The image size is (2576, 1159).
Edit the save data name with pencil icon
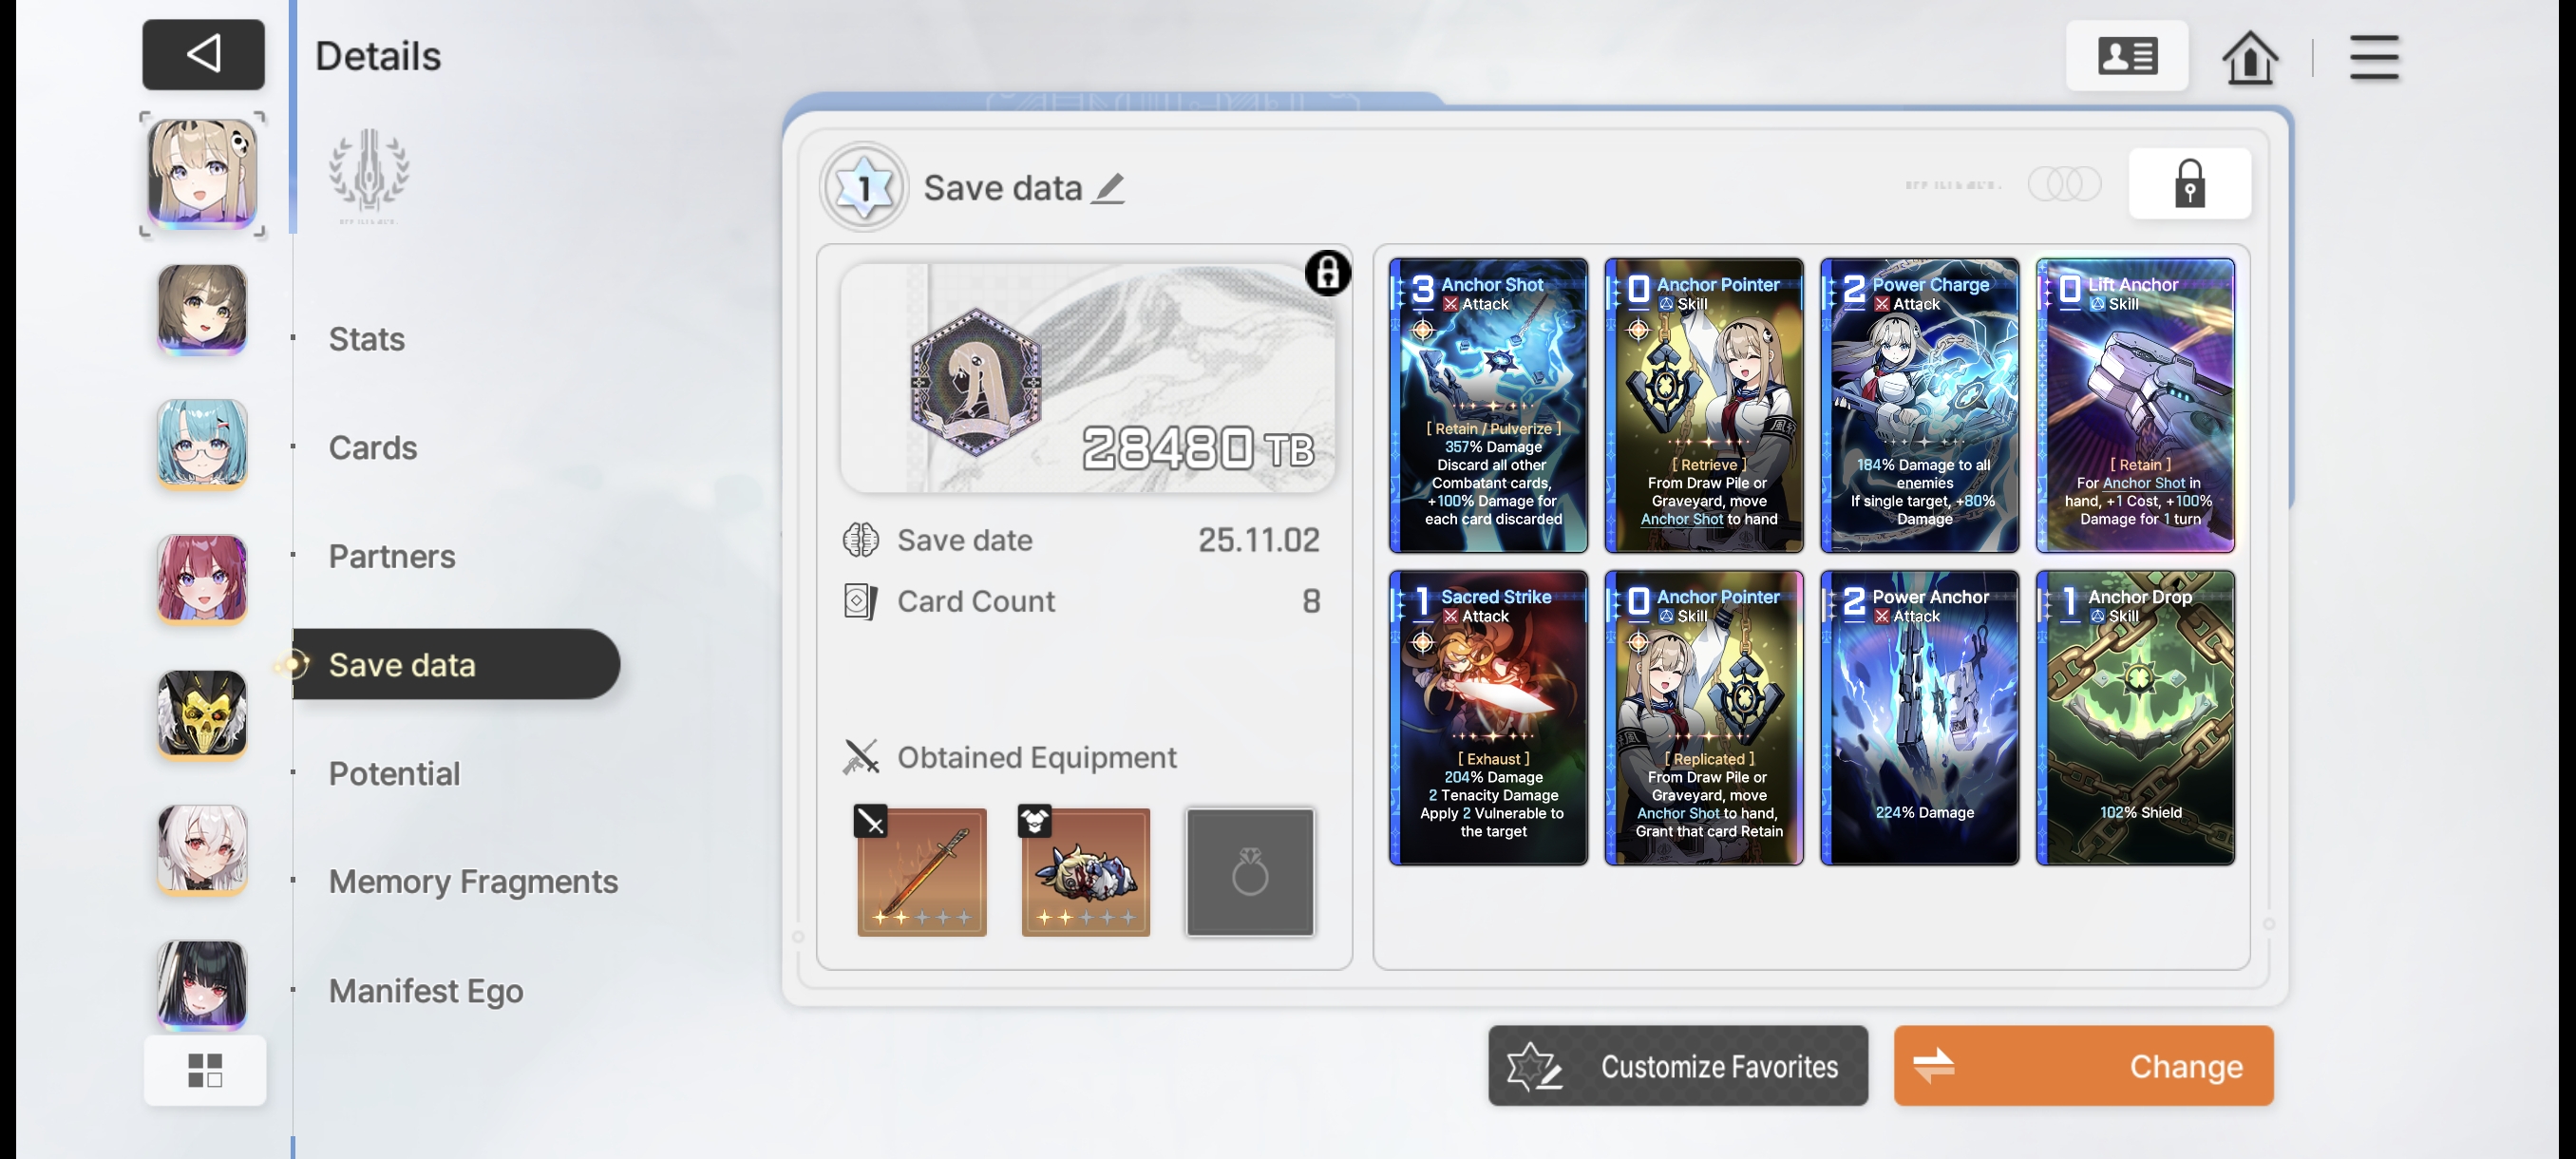coord(1108,187)
